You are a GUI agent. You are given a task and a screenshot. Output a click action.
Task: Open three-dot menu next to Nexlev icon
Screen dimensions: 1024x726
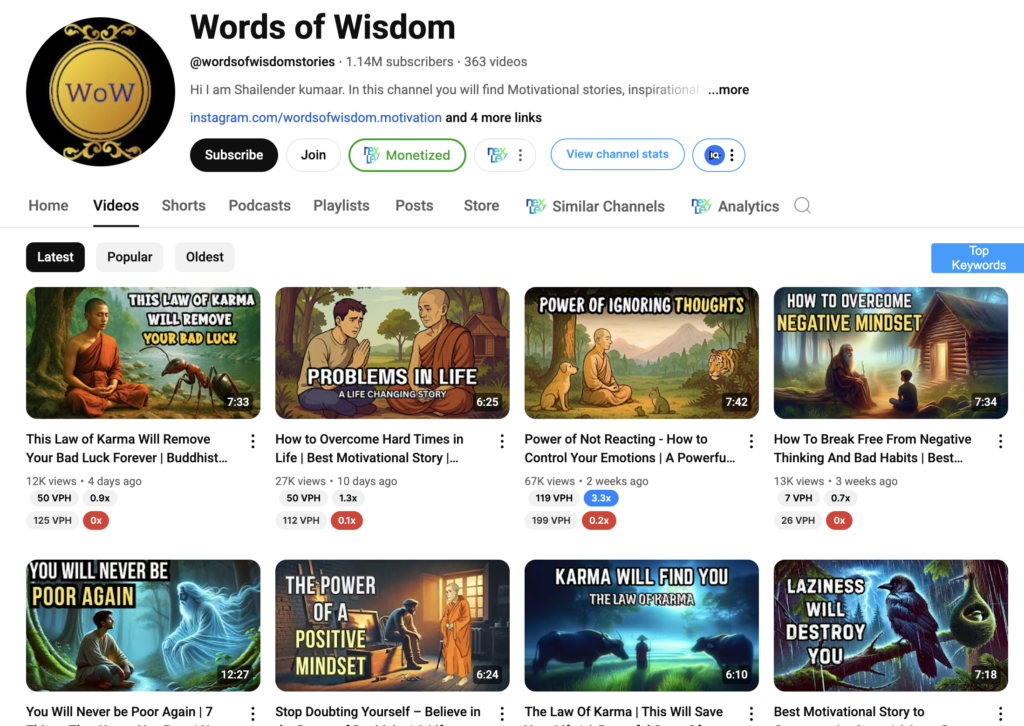click(x=520, y=155)
